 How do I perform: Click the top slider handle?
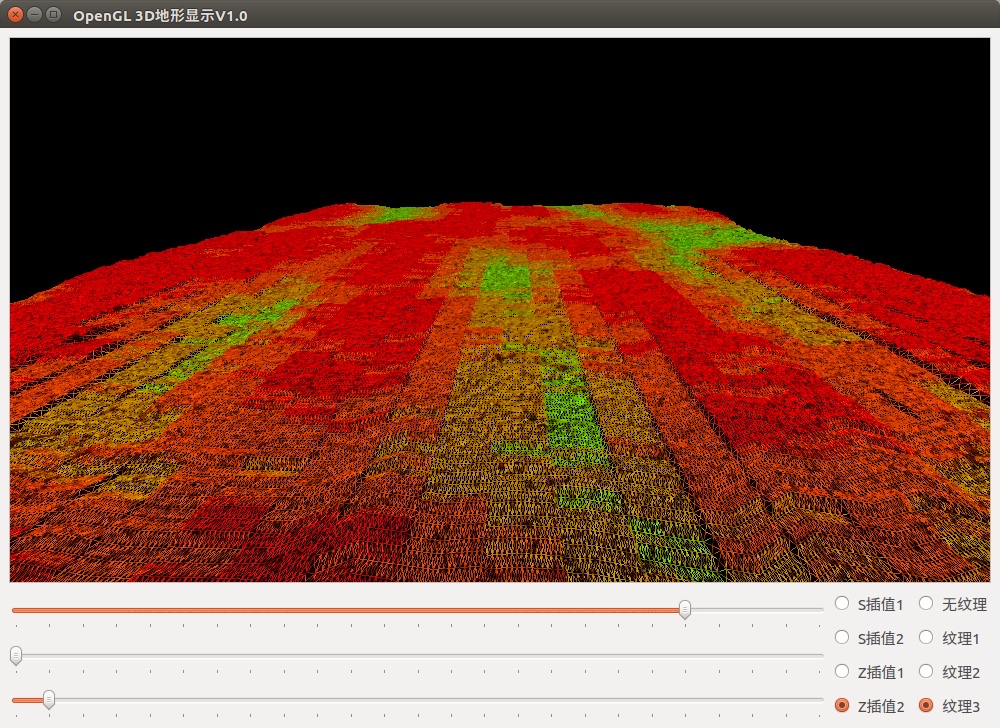(684, 609)
